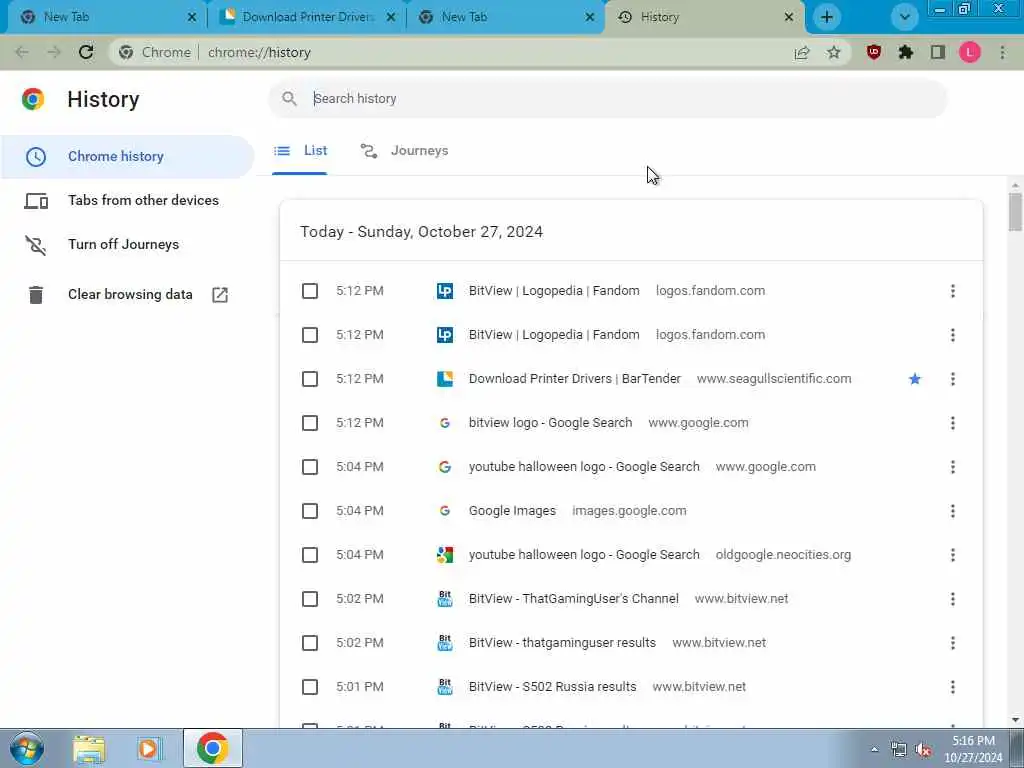The image size is (1024, 768).
Task: Open BitView - ThatGamingUser's Channel link
Action: point(573,599)
